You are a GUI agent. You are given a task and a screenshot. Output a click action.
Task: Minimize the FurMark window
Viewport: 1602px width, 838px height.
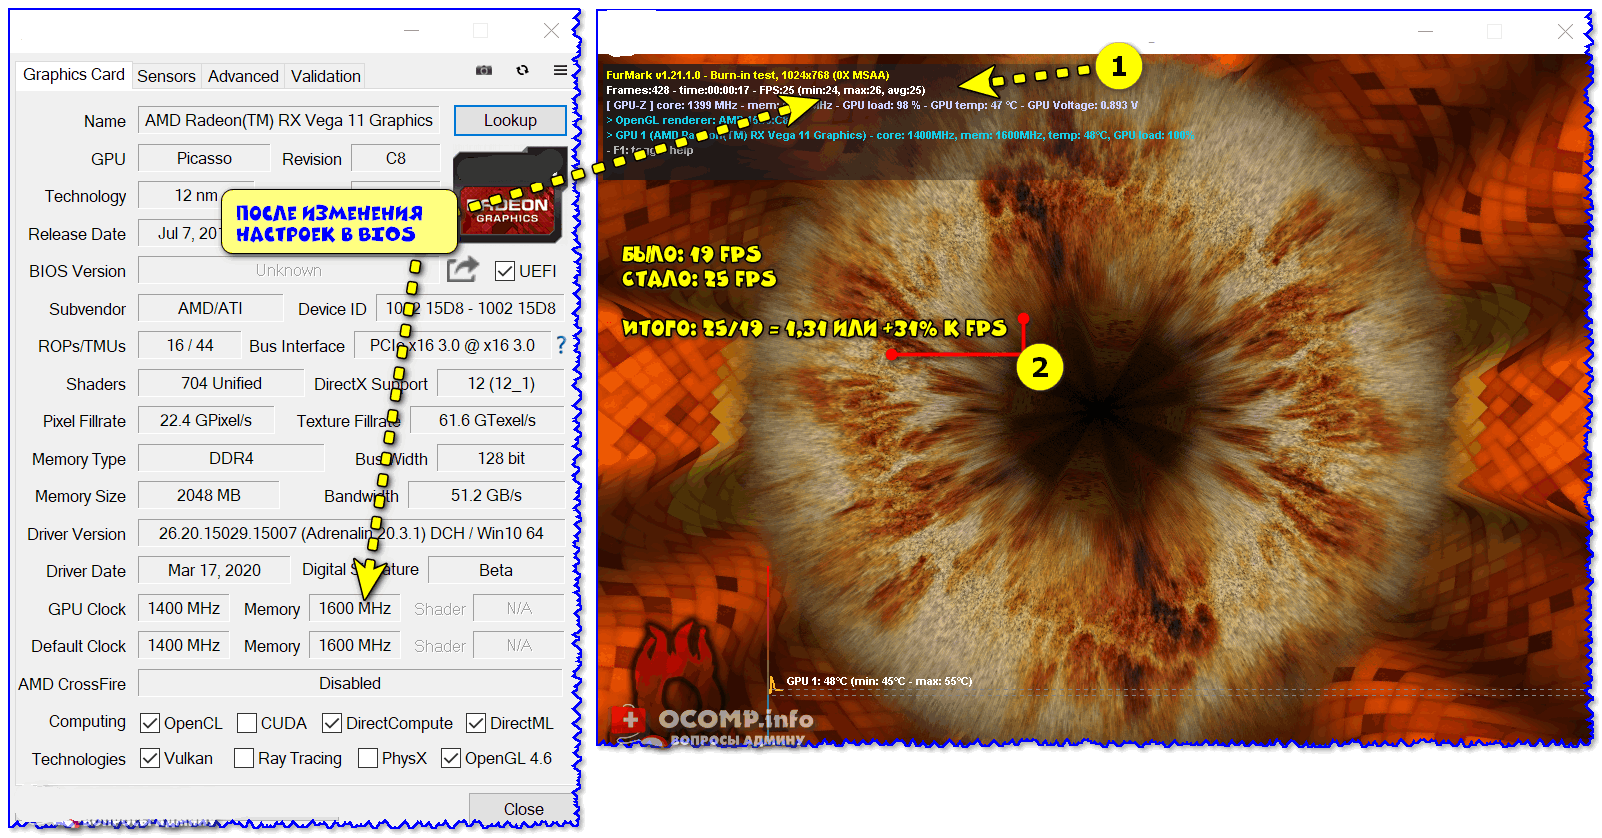[x=1425, y=32]
